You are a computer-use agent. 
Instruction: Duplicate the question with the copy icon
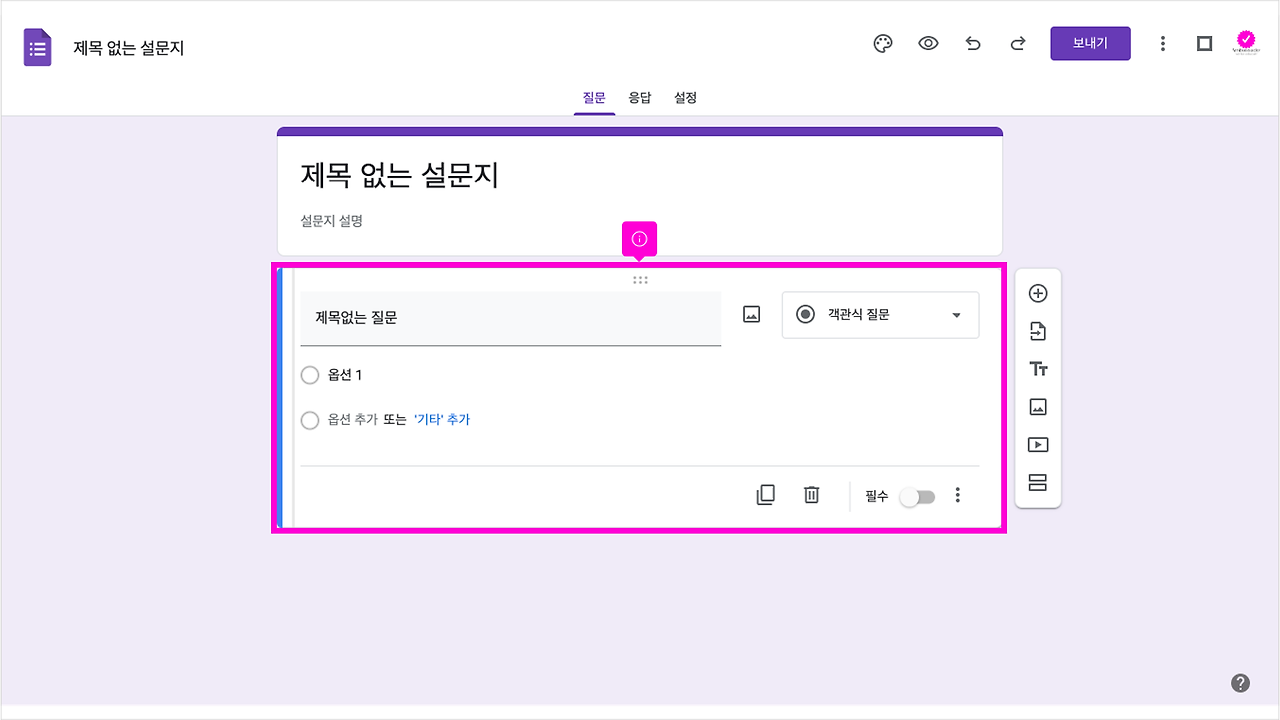(765, 494)
